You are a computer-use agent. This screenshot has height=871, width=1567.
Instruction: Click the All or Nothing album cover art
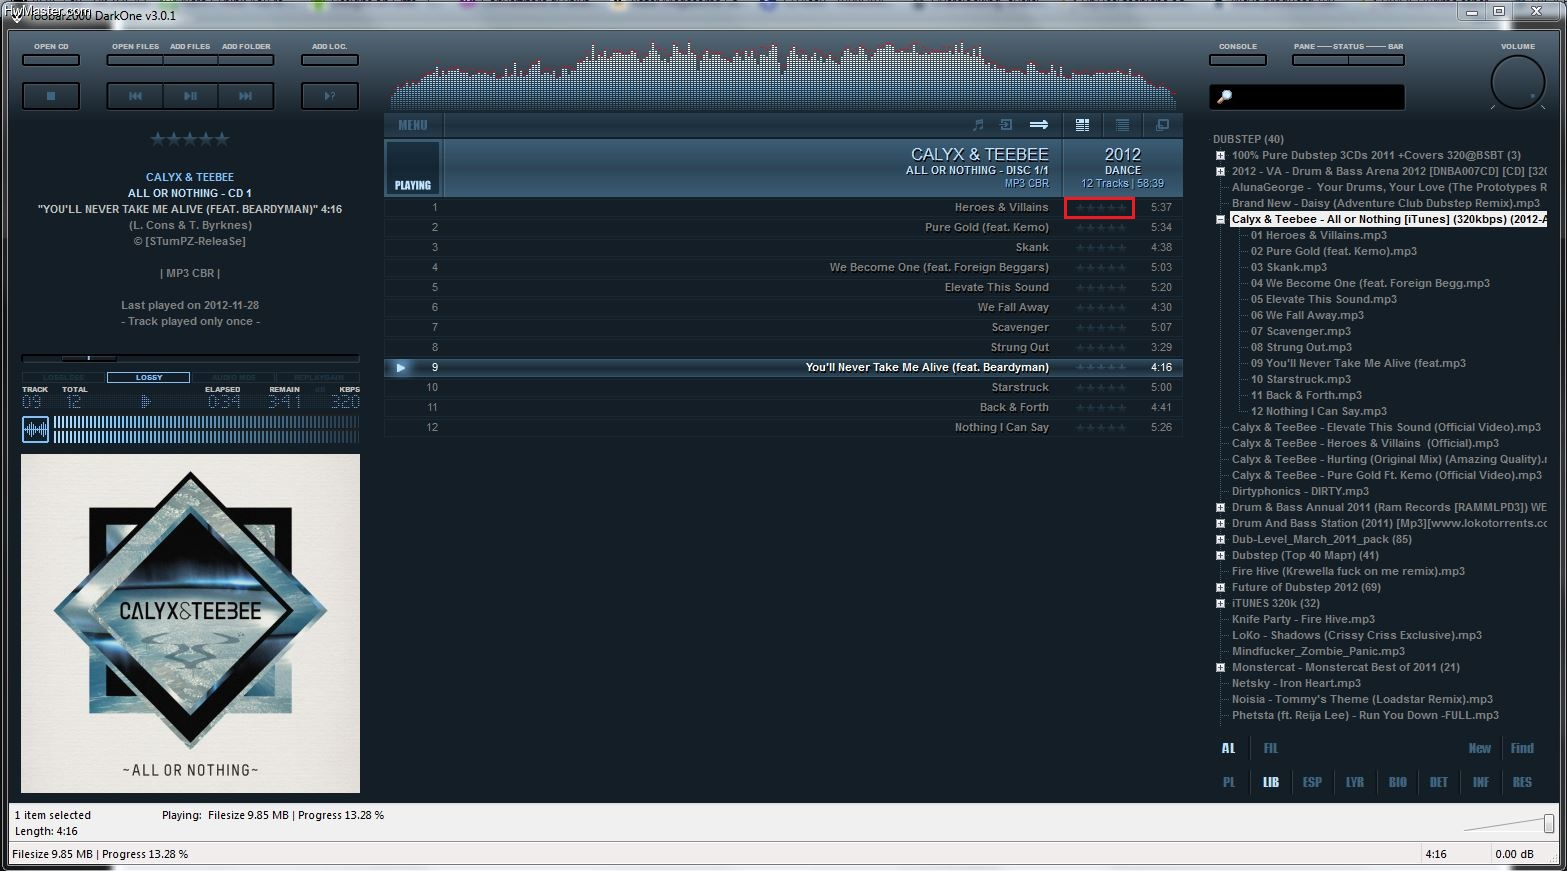pos(190,623)
